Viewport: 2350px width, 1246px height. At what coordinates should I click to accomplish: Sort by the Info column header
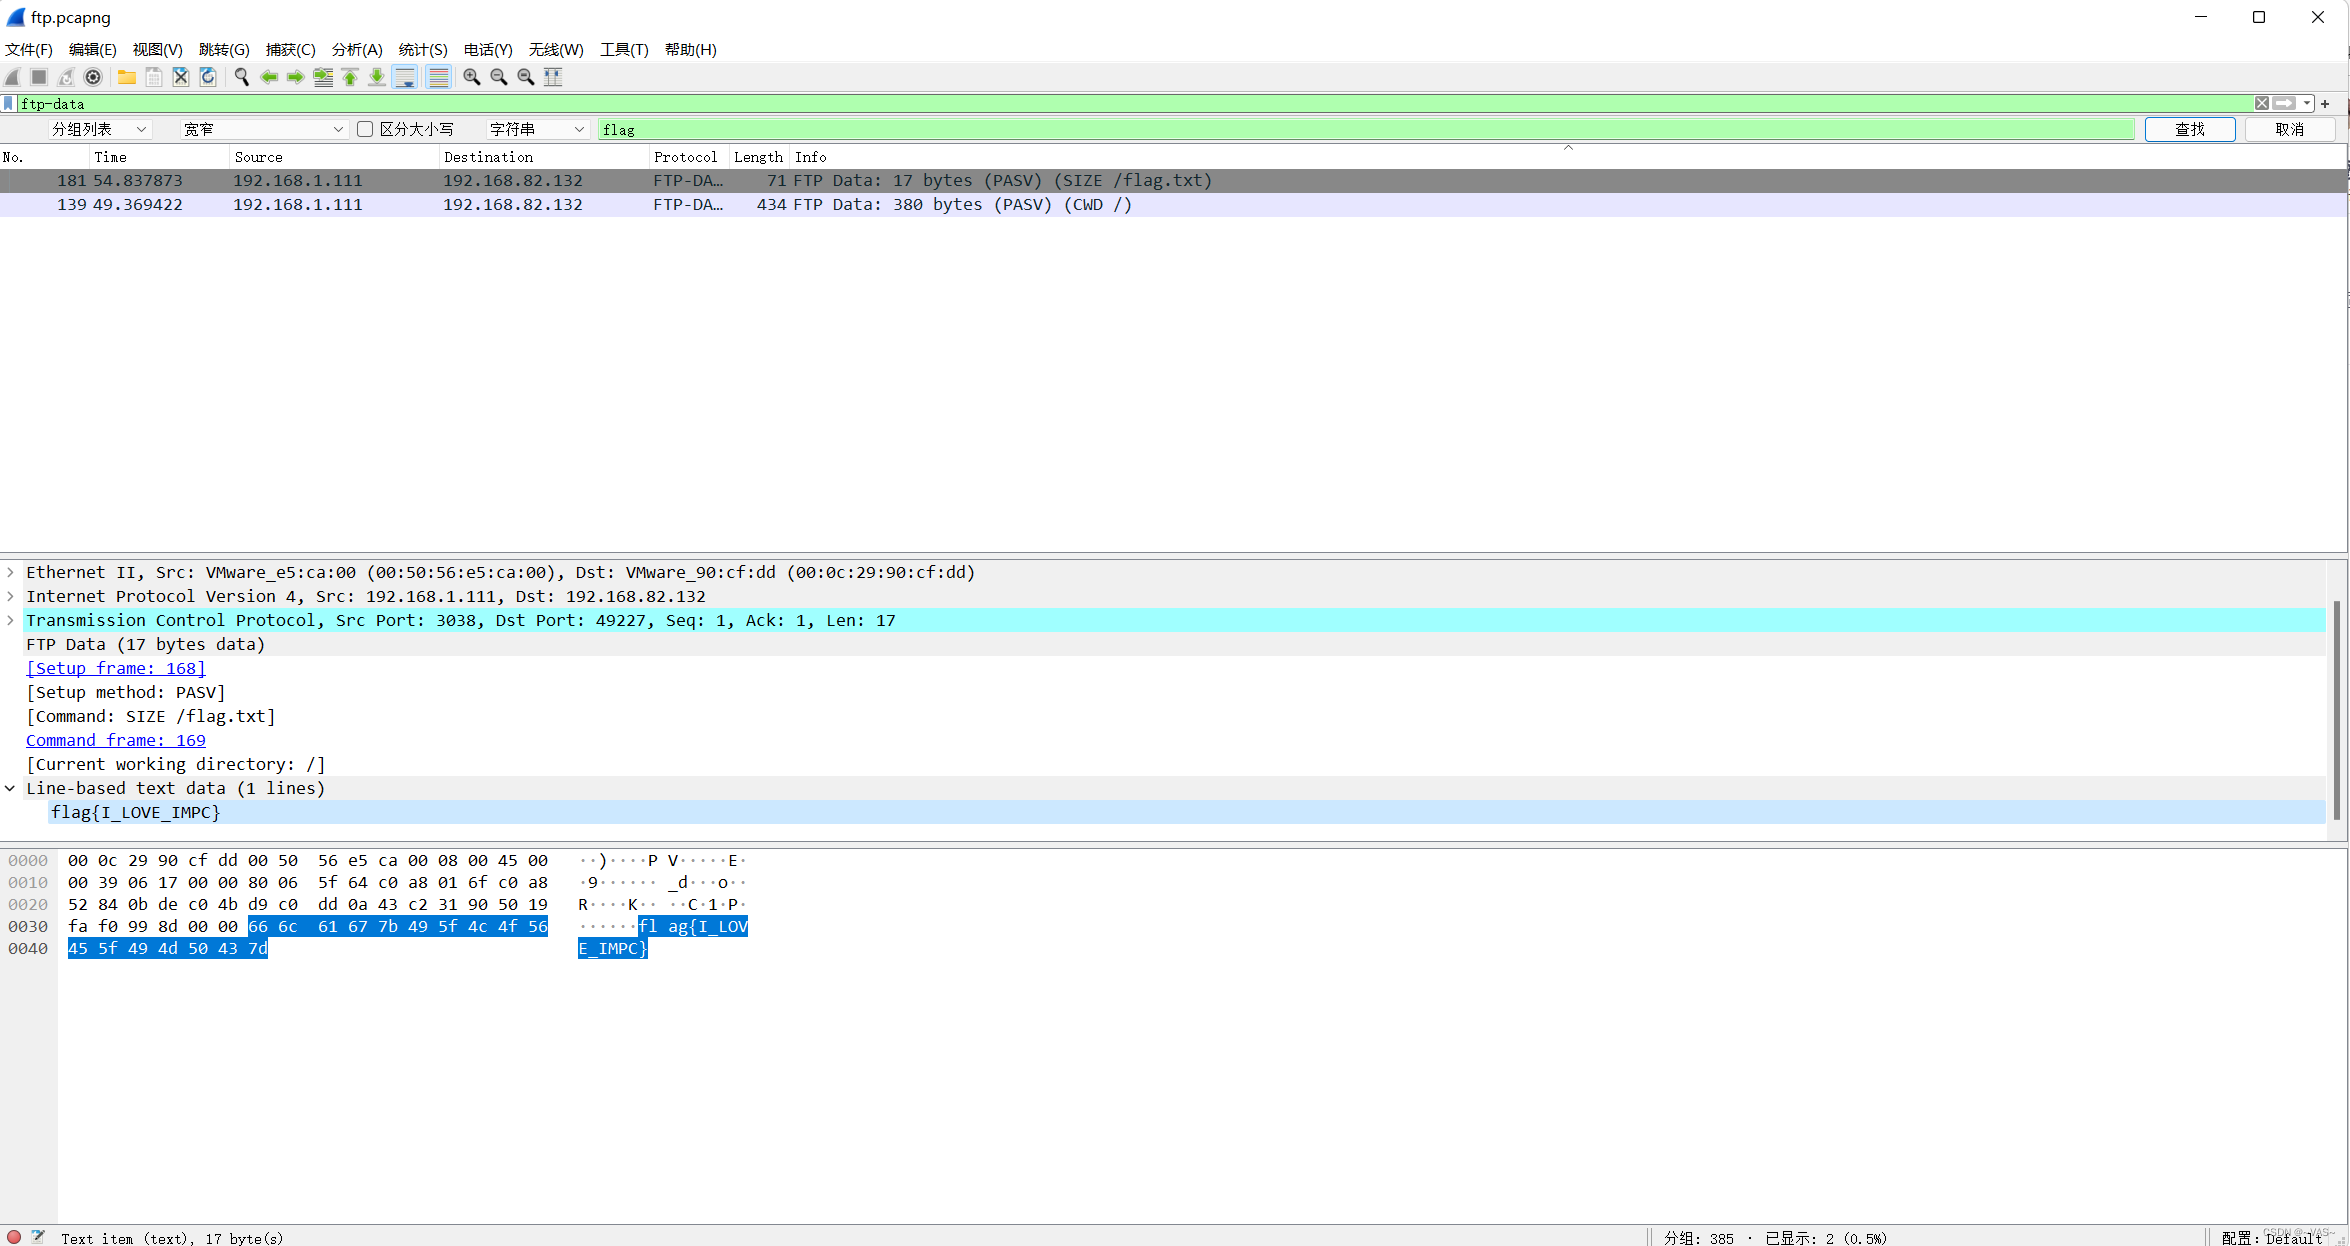[x=1568, y=157]
